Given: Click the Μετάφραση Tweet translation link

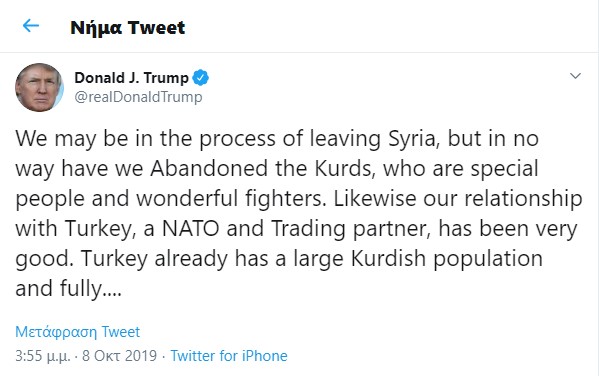Looking at the screenshot, I should point(78,332).
